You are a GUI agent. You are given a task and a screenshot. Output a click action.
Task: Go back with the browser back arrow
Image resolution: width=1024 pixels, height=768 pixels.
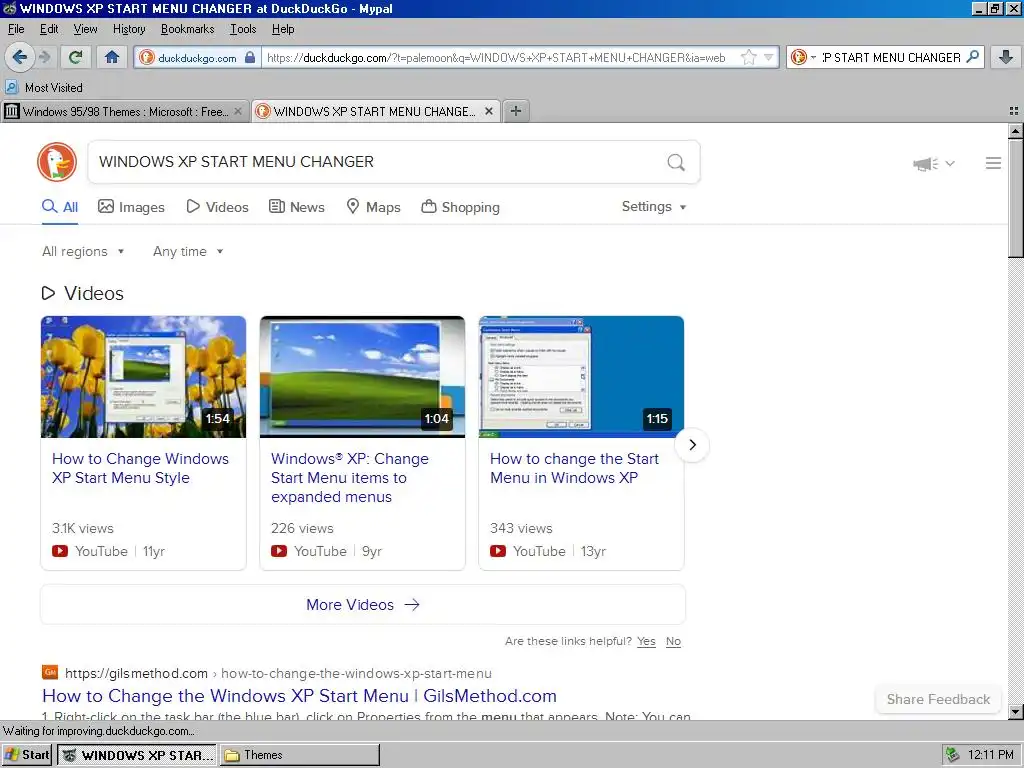pyautogui.click(x=20, y=57)
